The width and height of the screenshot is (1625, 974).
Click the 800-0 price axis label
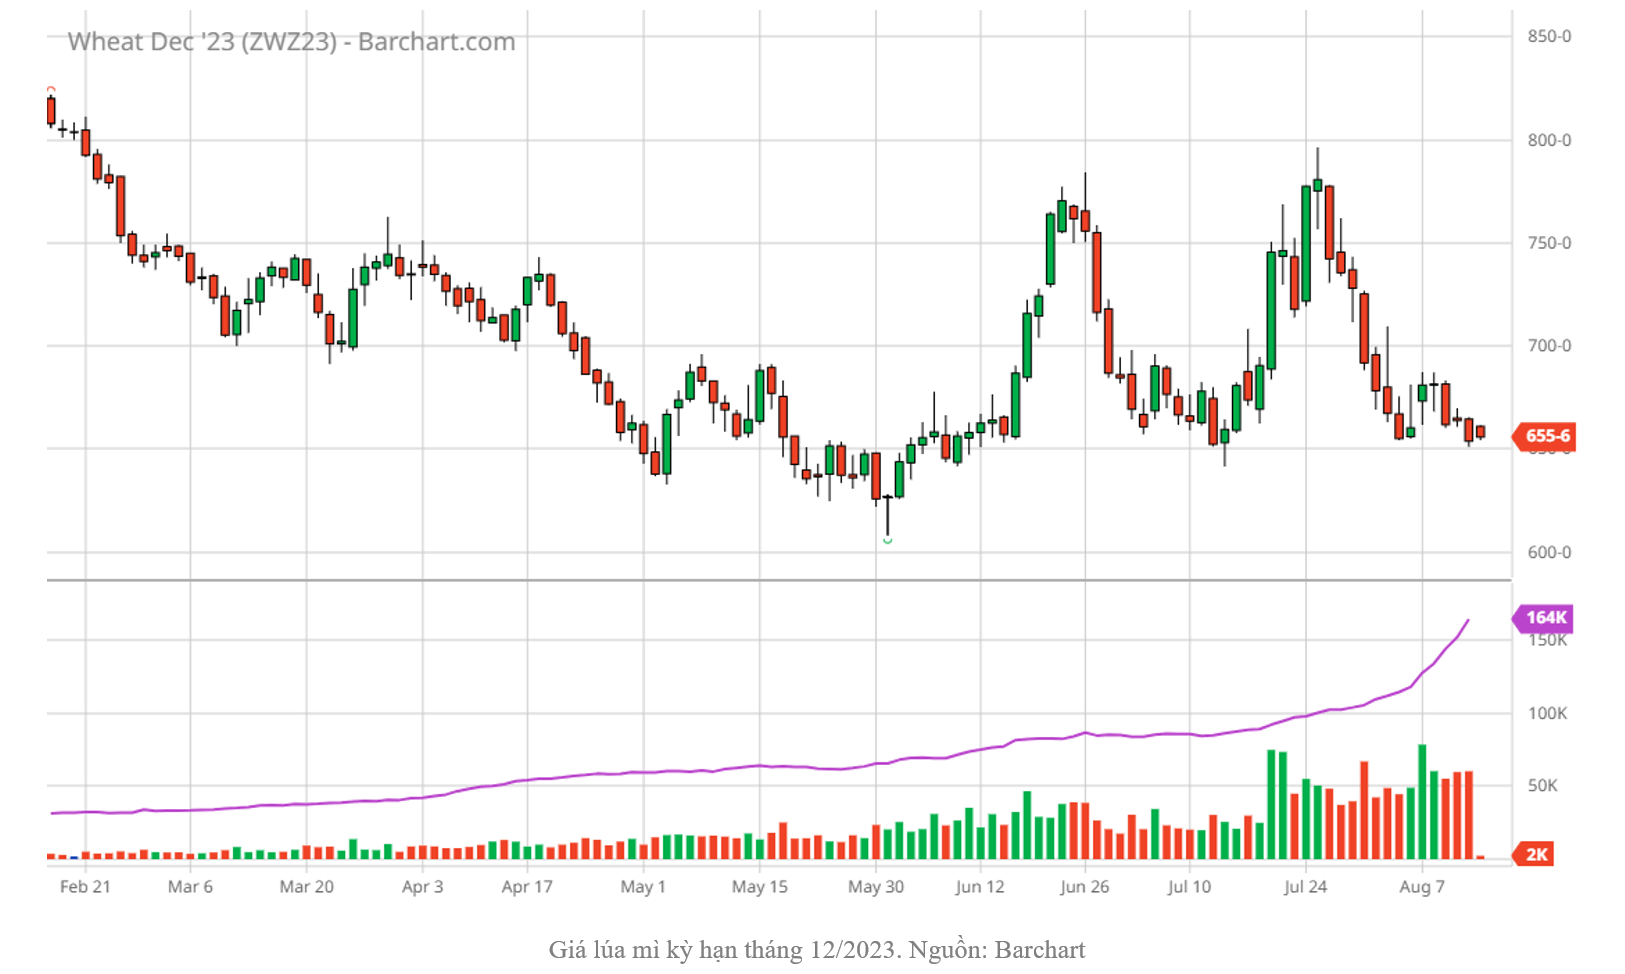coord(1549,140)
